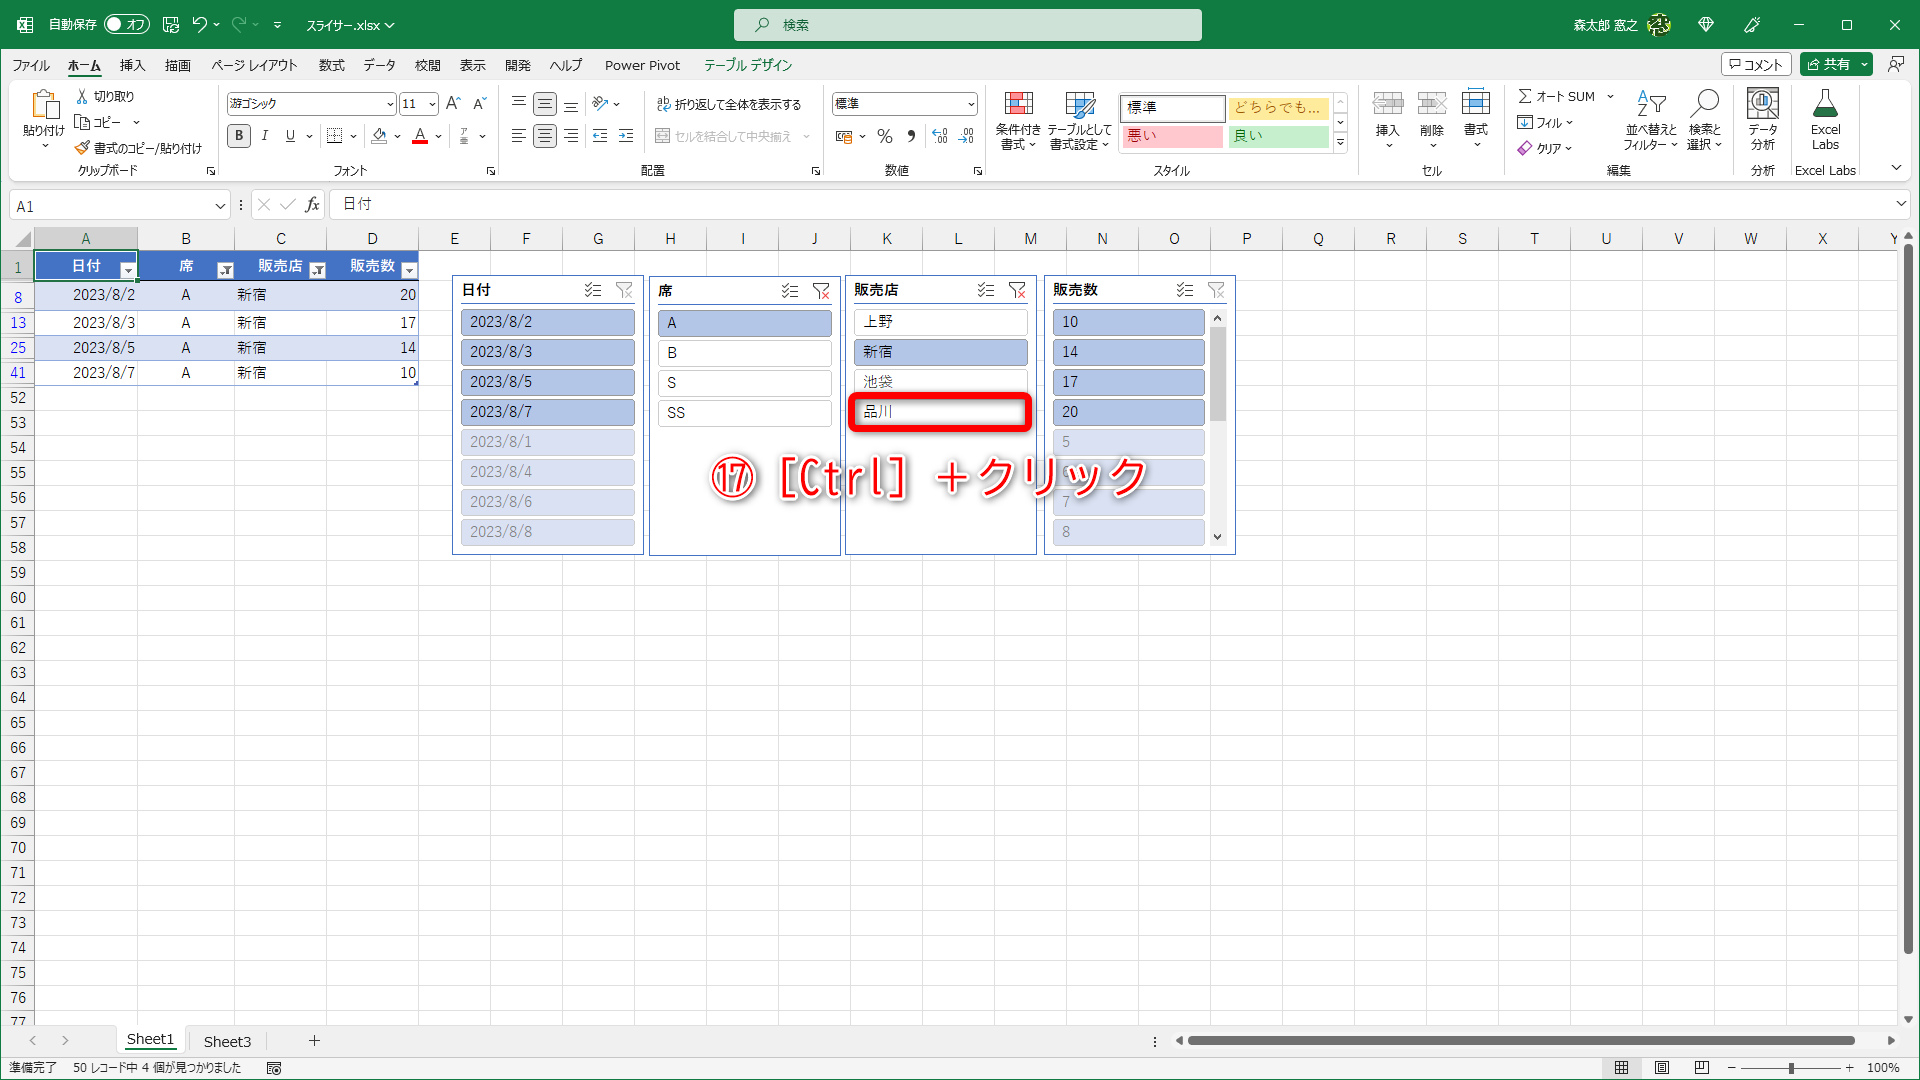Launch データ分析 analysis tool
The width and height of the screenshot is (1920, 1080).
[1761, 120]
